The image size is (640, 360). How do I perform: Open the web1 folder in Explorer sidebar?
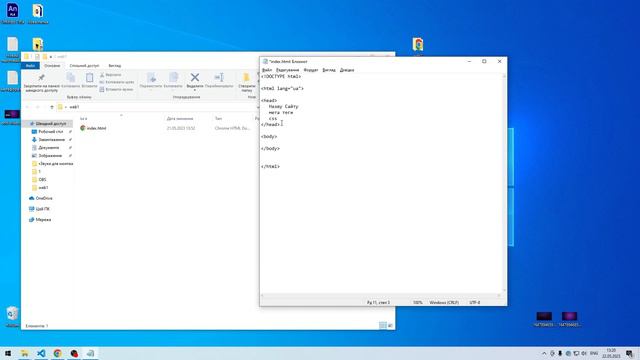point(43,187)
